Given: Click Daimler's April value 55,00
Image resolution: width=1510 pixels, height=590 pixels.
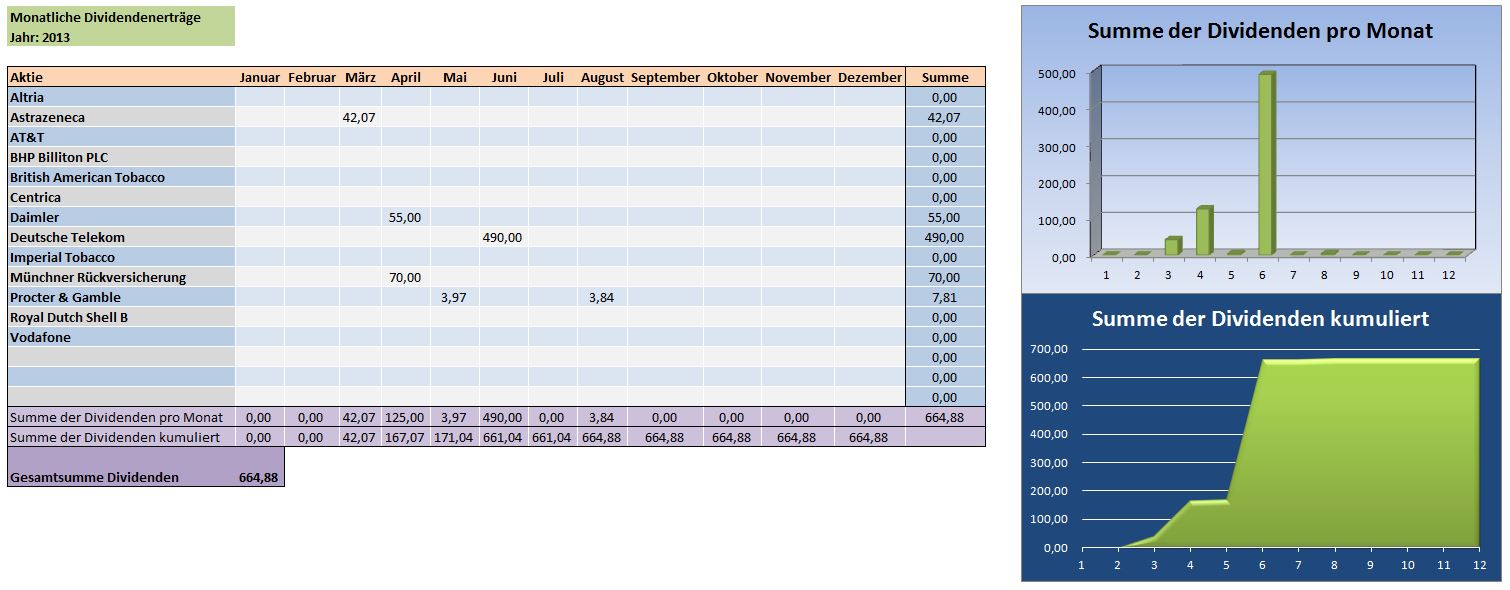Looking at the screenshot, I should (406, 217).
